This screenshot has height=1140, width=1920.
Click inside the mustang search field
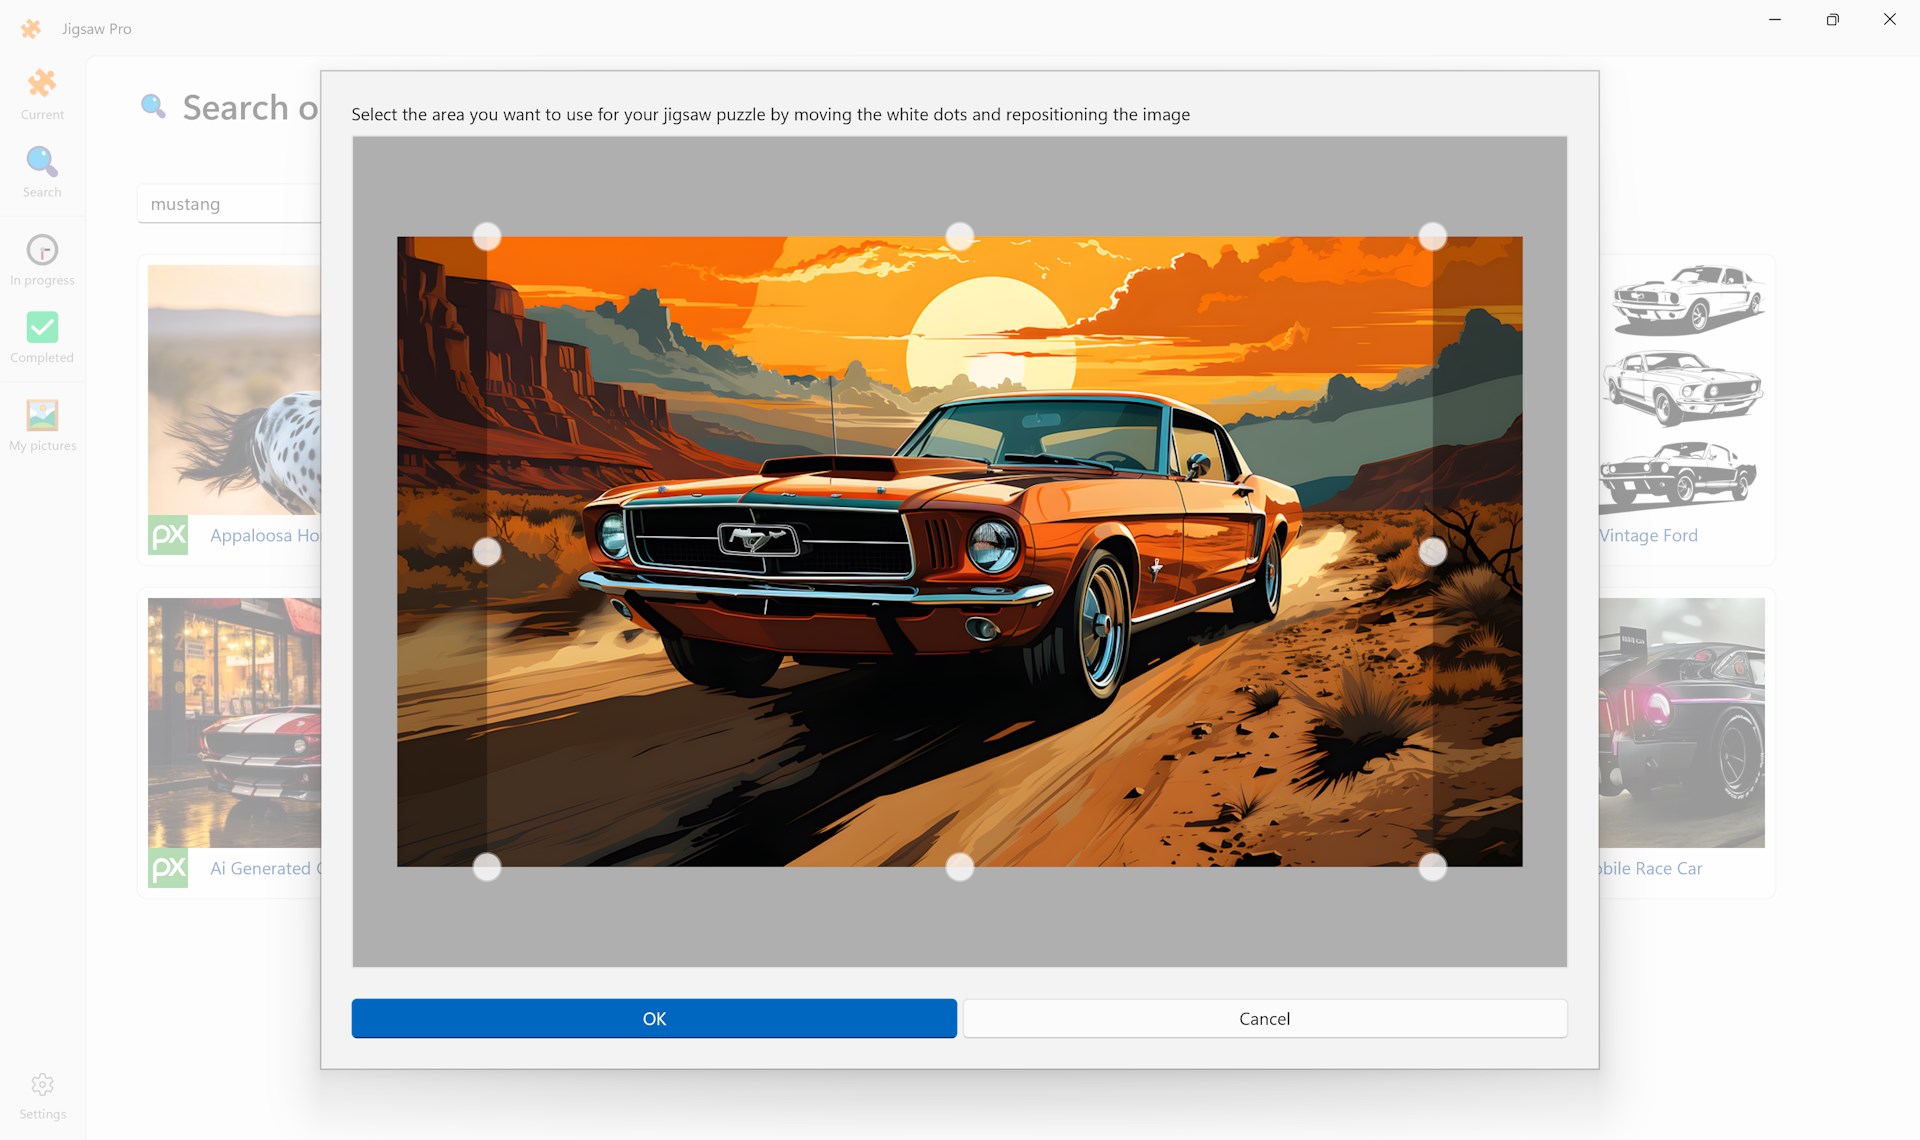click(230, 203)
